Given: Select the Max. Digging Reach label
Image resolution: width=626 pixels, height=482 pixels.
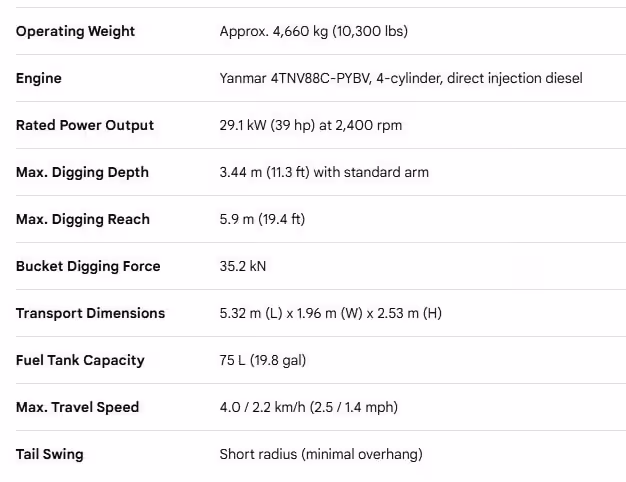Looking at the screenshot, I should tap(83, 219).
